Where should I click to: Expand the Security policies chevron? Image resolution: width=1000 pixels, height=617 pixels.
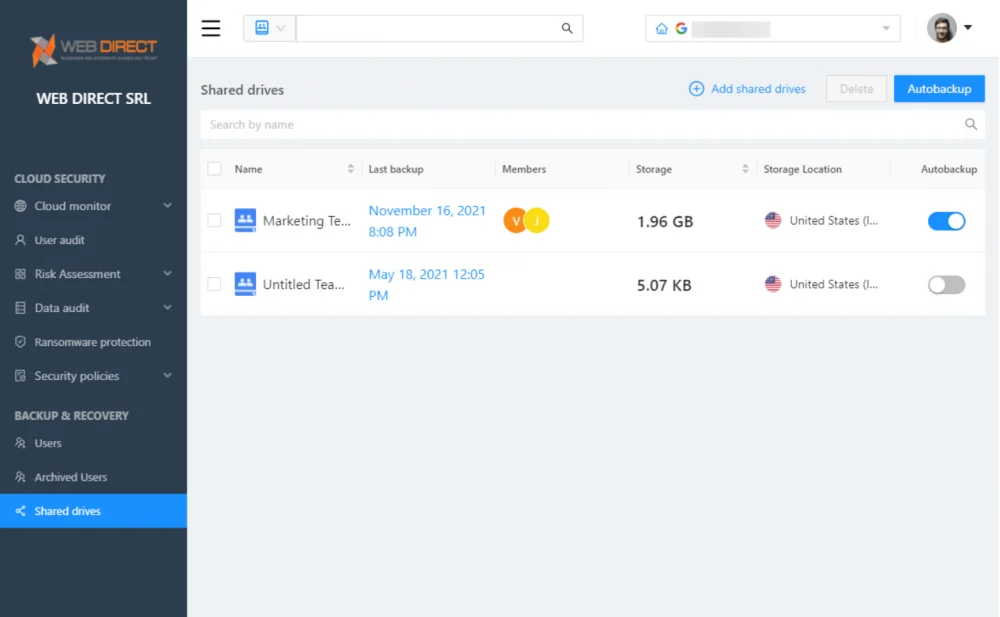point(167,375)
